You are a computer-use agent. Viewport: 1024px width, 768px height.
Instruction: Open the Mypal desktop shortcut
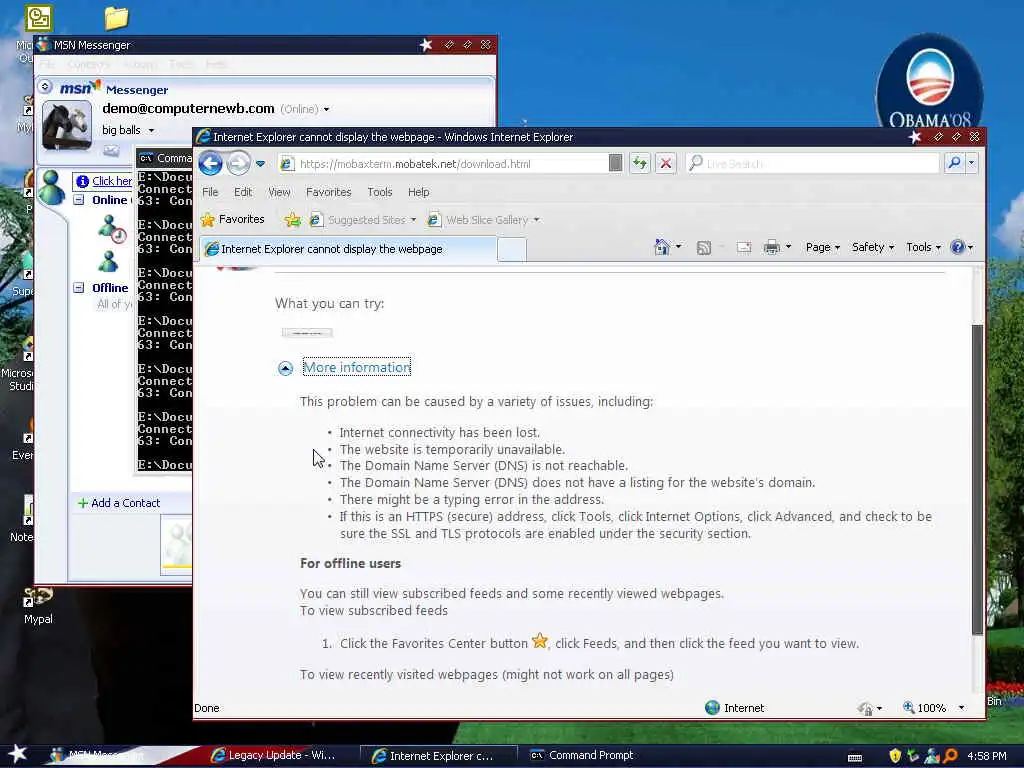pyautogui.click(x=38, y=605)
